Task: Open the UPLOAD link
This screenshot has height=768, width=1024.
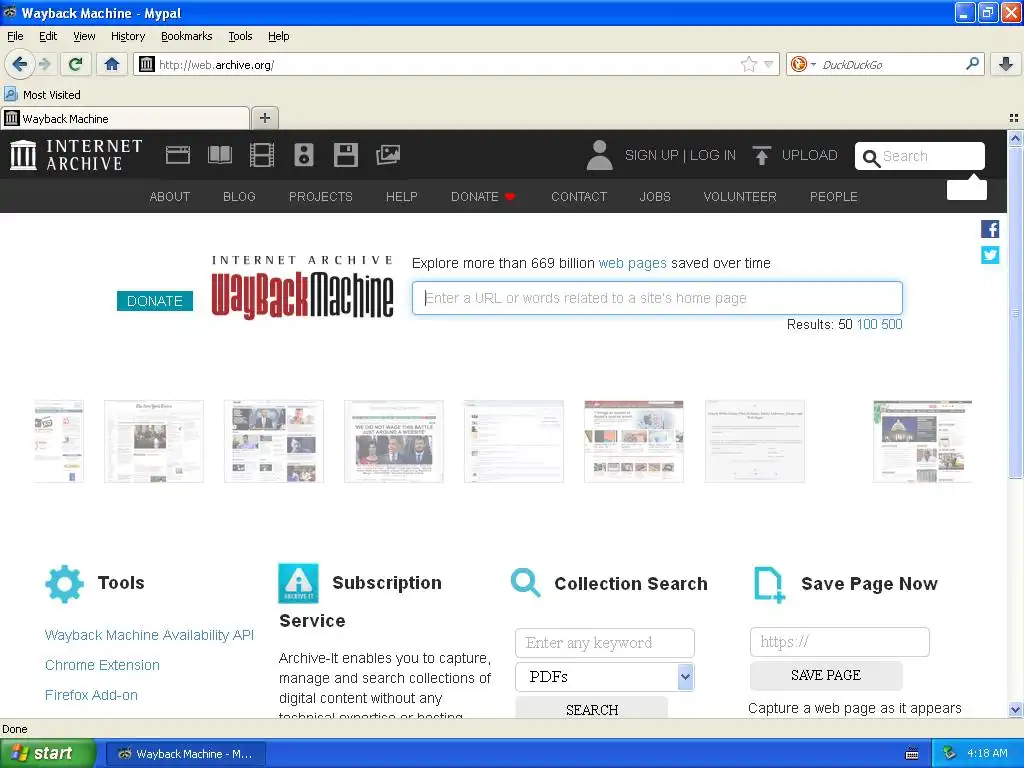Action: tap(810, 155)
